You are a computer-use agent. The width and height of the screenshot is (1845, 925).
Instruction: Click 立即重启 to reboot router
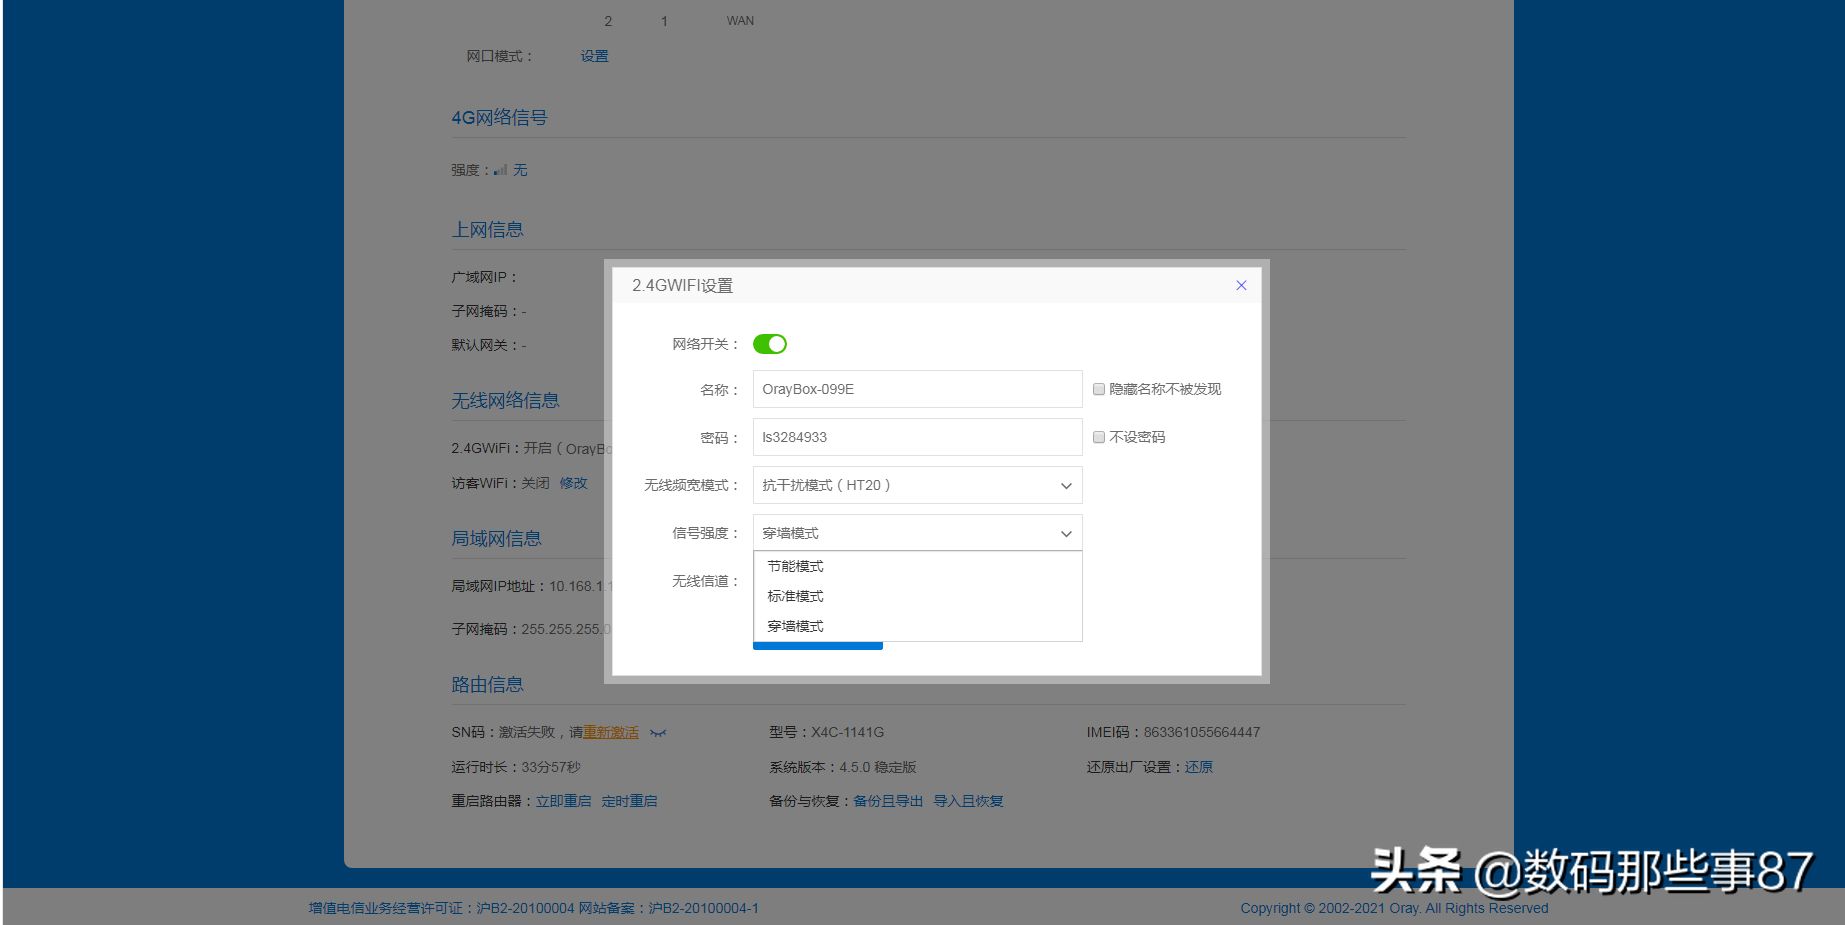pos(563,801)
